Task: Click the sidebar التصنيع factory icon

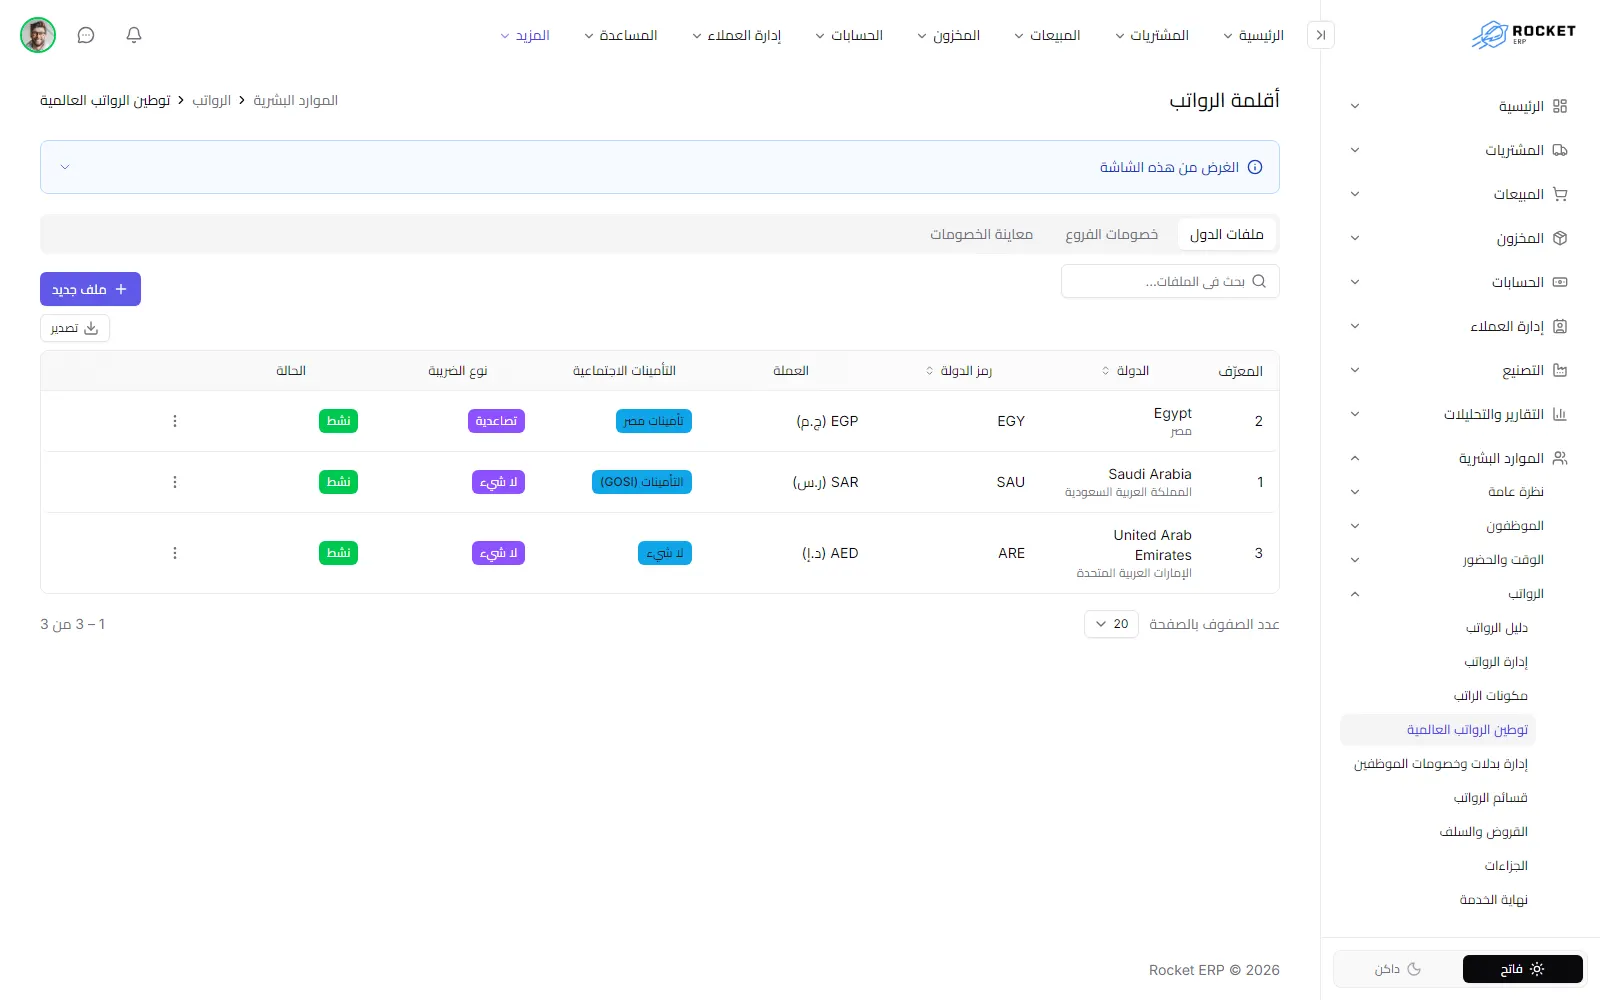Action: pyautogui.click(x=1560, y=370)
